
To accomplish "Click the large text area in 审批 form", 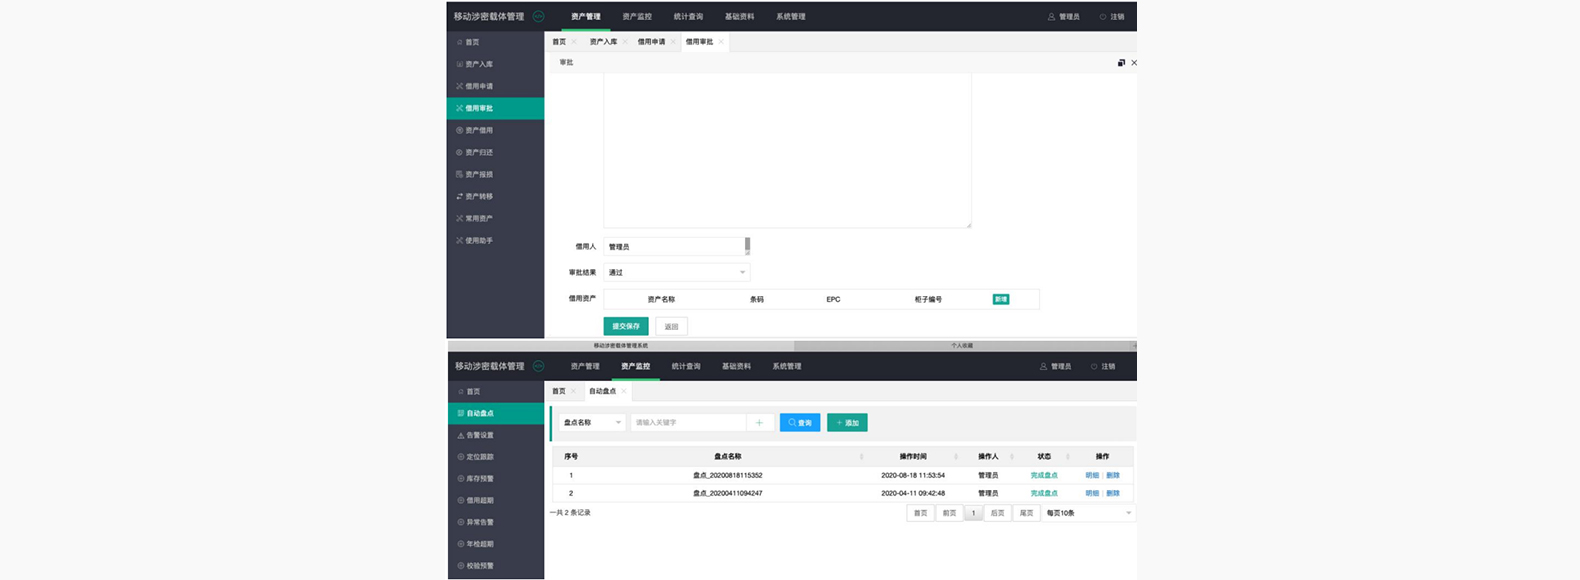I will [788, 150].
